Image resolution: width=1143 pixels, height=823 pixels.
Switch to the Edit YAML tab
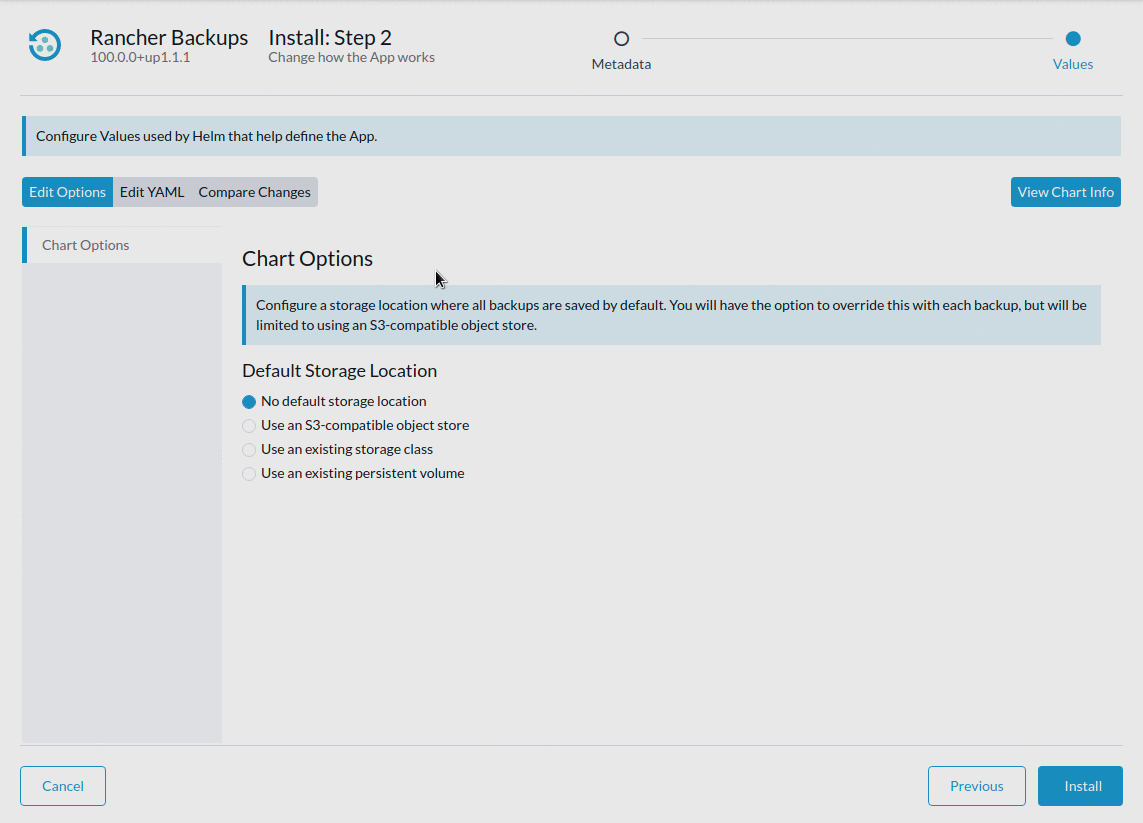[152, 191]
